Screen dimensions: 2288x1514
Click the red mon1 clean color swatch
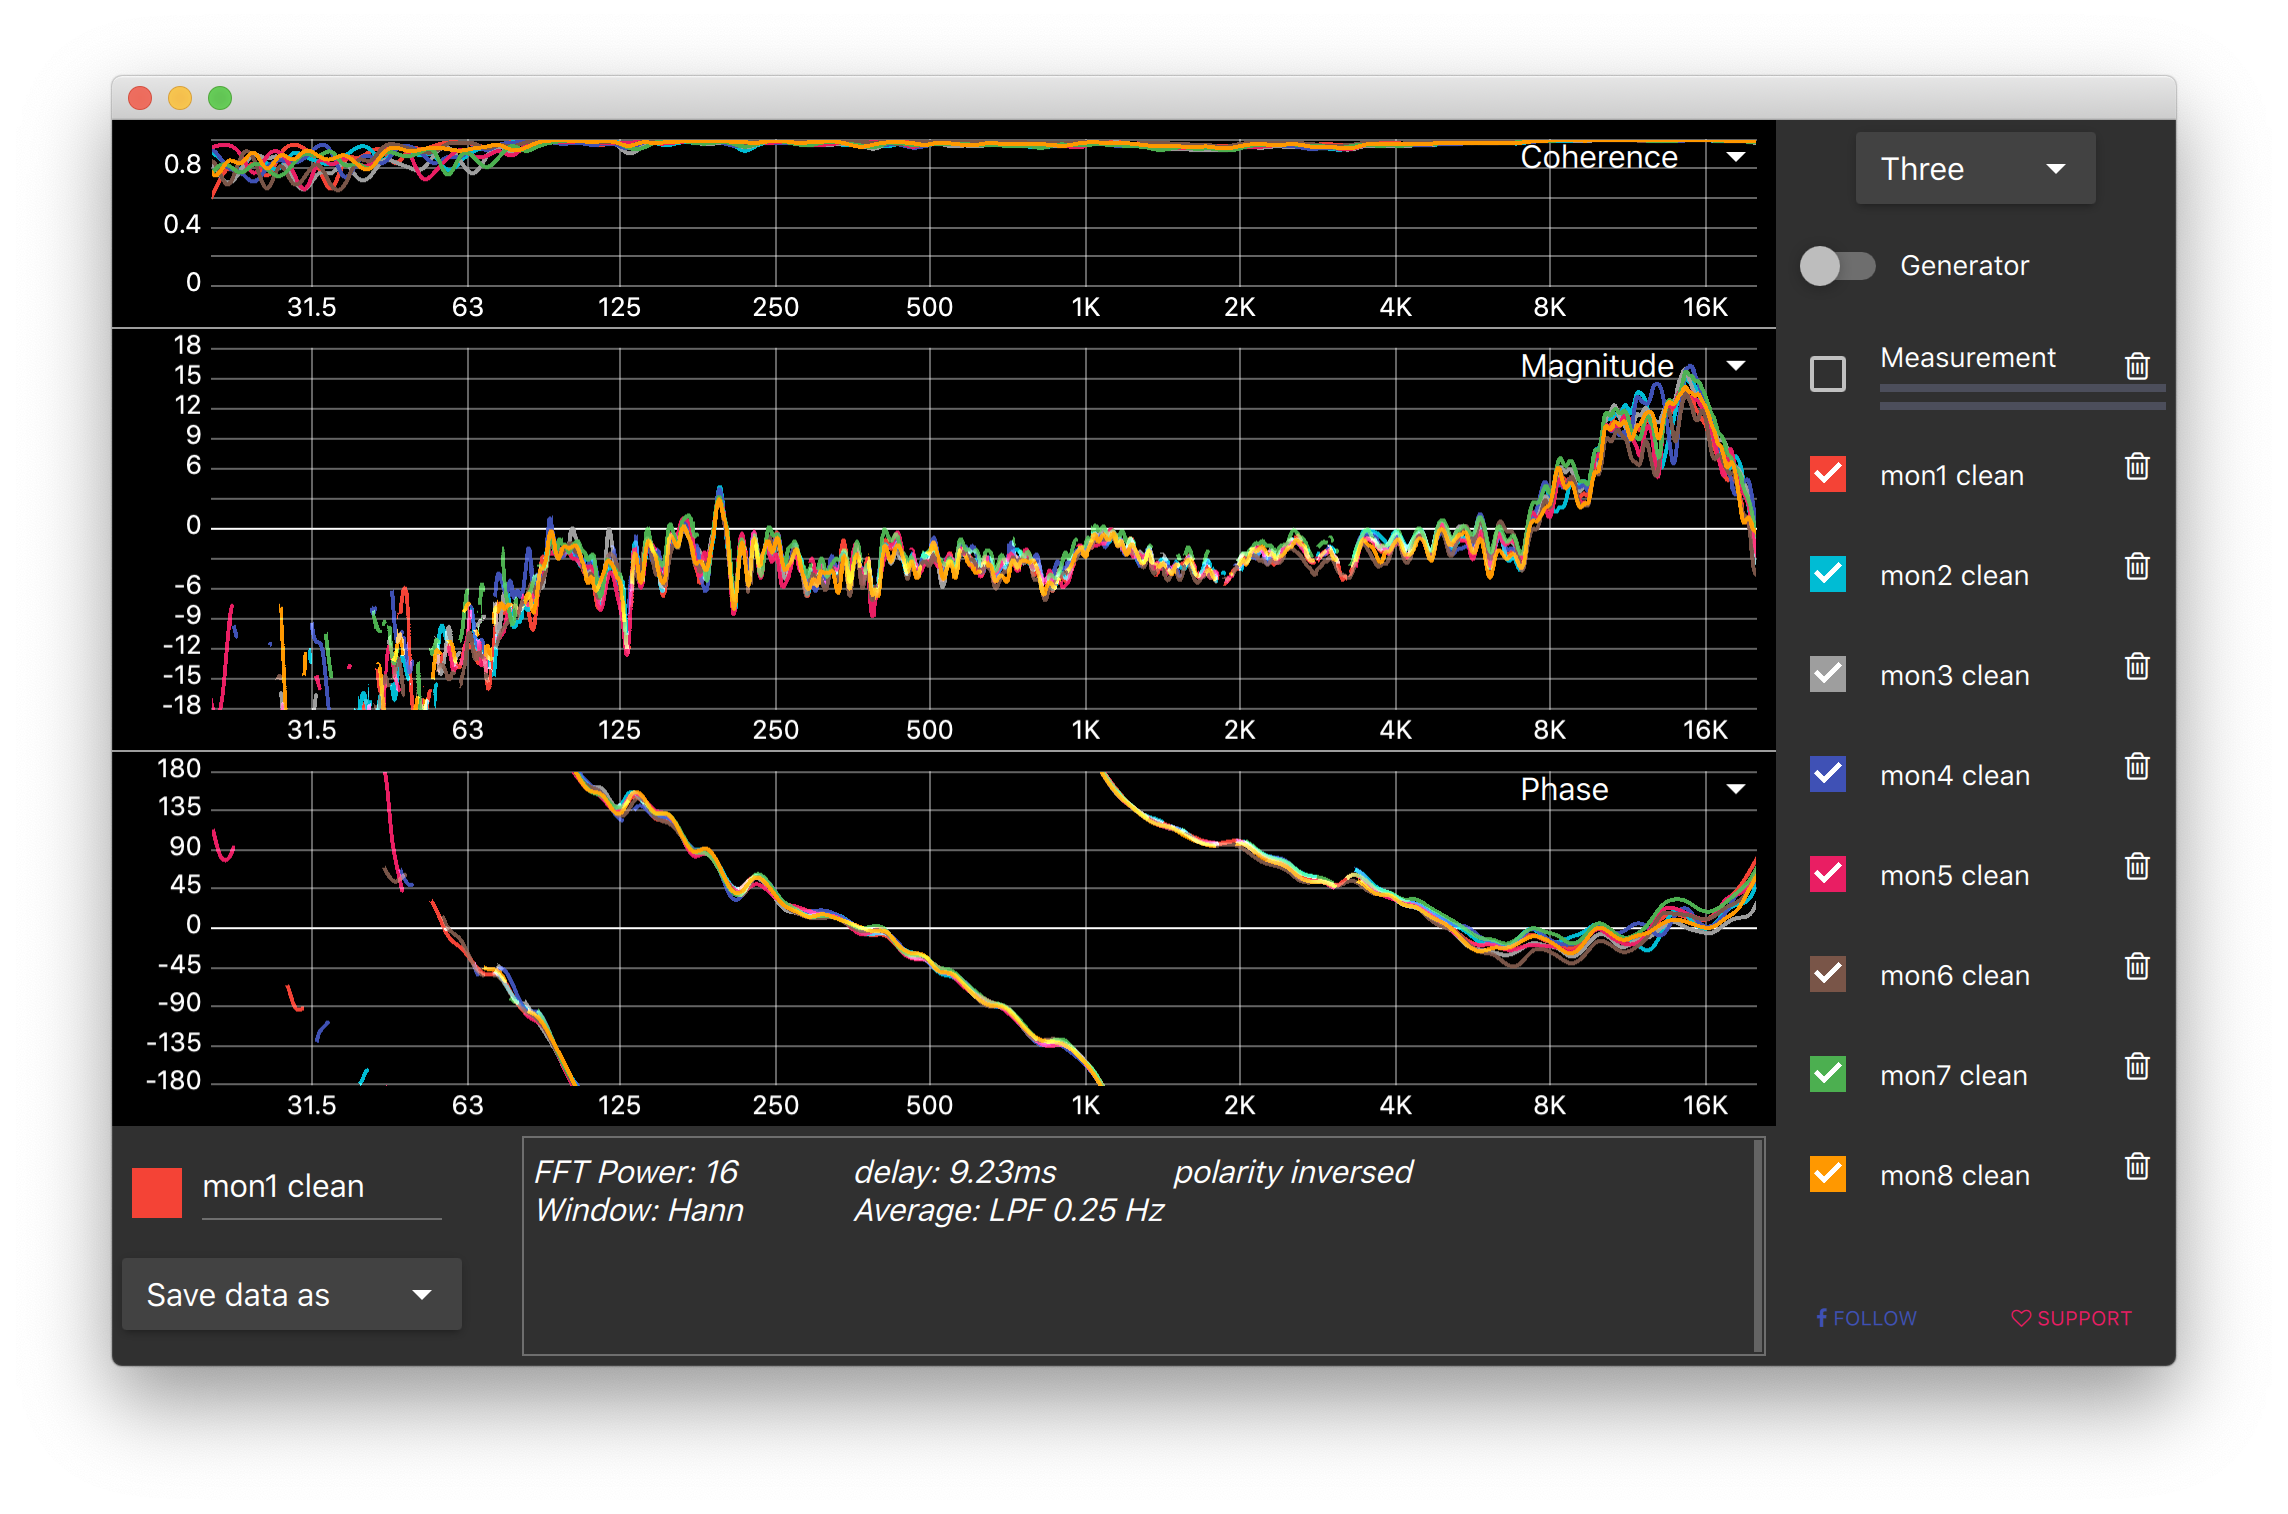coord(157,1192)
